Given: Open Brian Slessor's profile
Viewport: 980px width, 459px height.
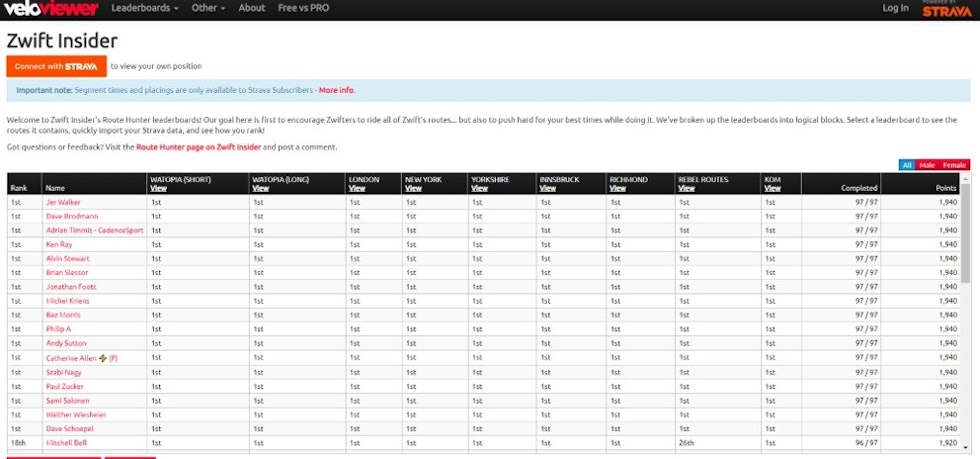Looking at the screenshot, I should pyautogui.click(x=67, y=273).
